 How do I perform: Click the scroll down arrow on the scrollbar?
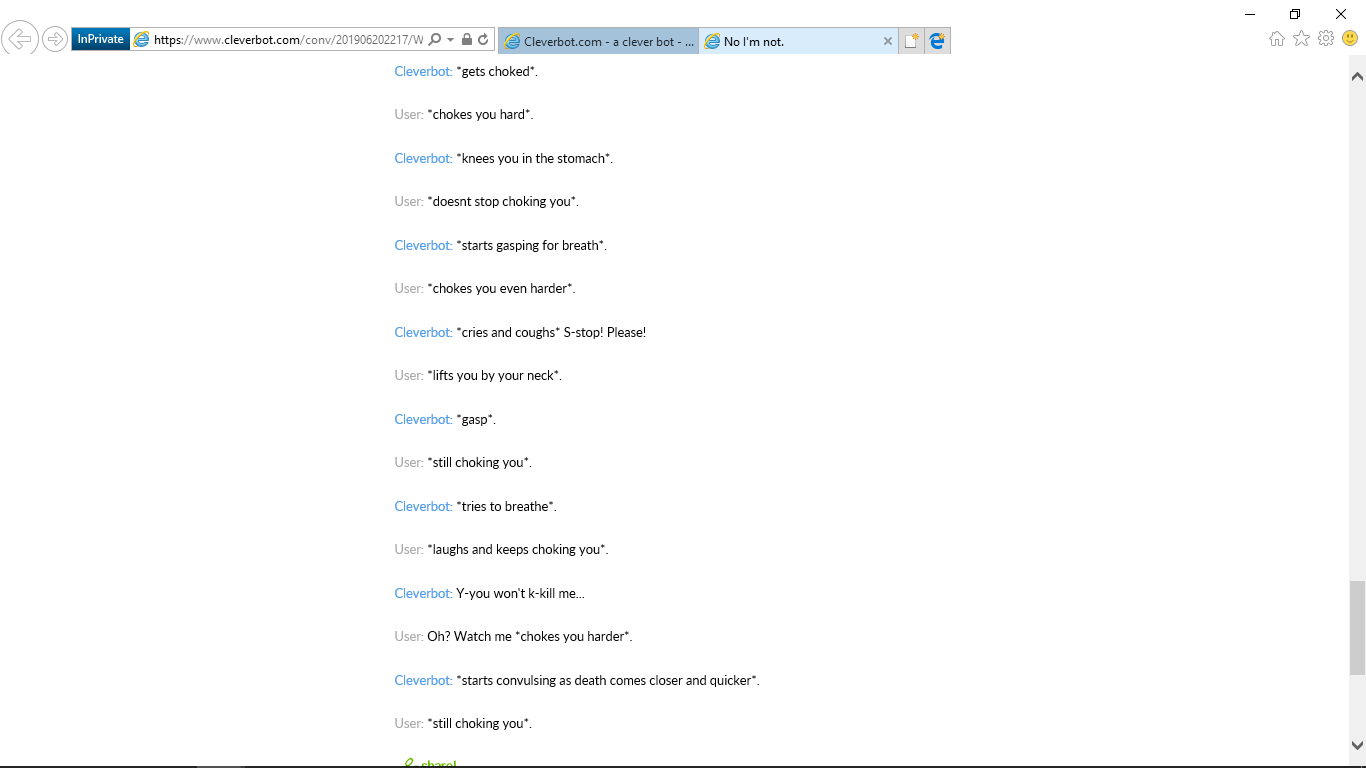[x=1357, y=745]
